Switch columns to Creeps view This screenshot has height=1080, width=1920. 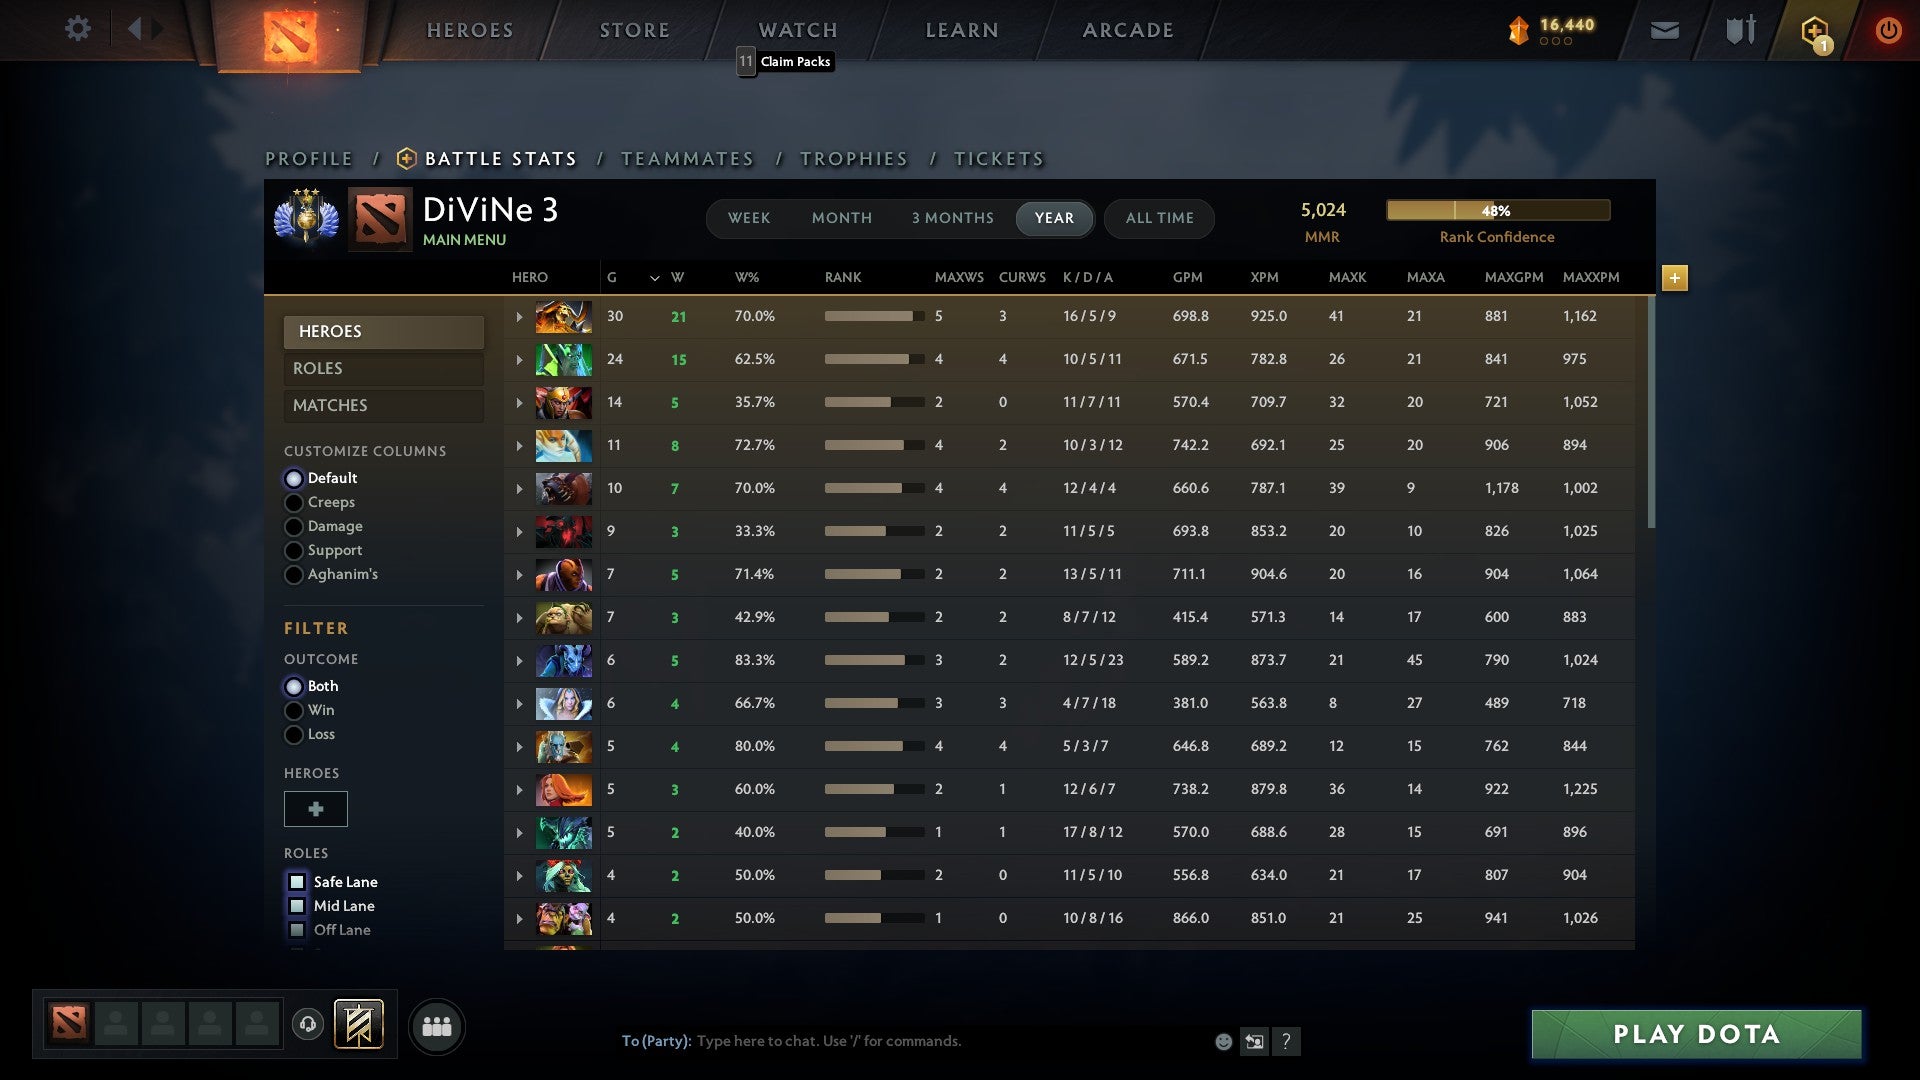tap(294, 502)
